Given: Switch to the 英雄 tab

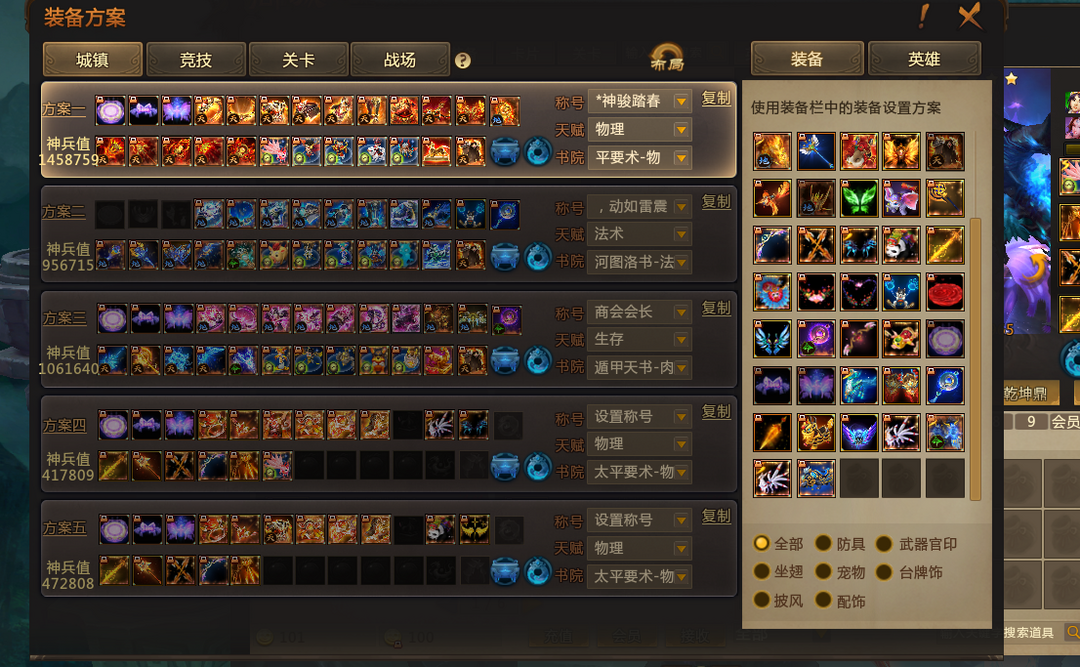Looking at the screenshot, I should click(924, 59).
